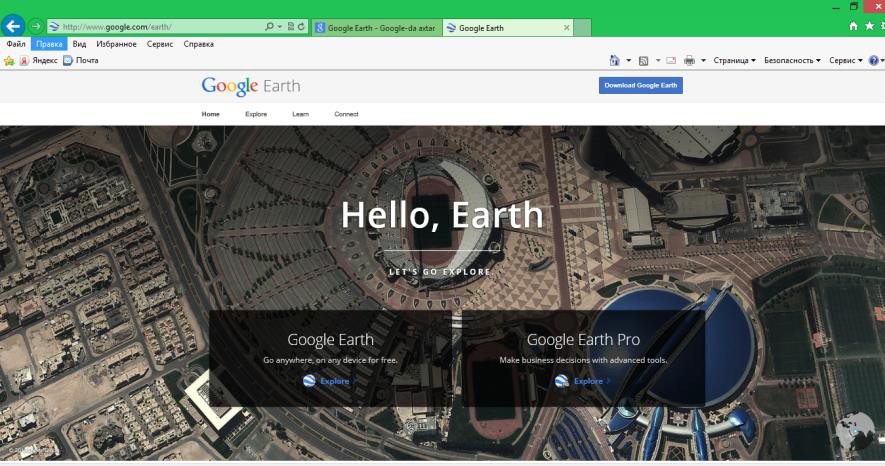Click the Google Earth logo
Image resolution: width=885 pixels, height=466 pixels.
[251, 86]
